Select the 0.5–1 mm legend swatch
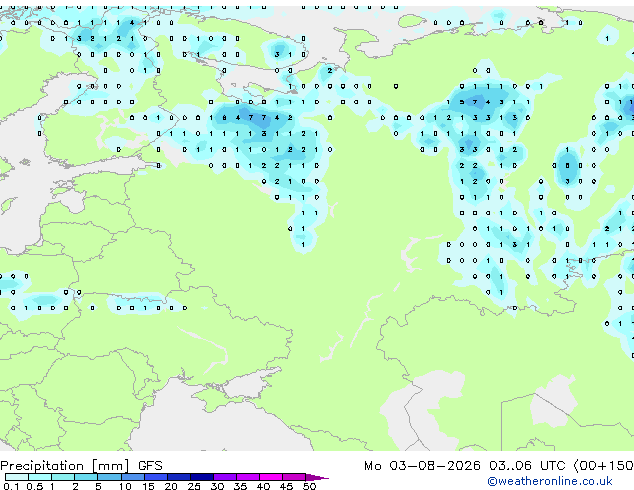This screenshot has height=490, width=634. point(40,477)
